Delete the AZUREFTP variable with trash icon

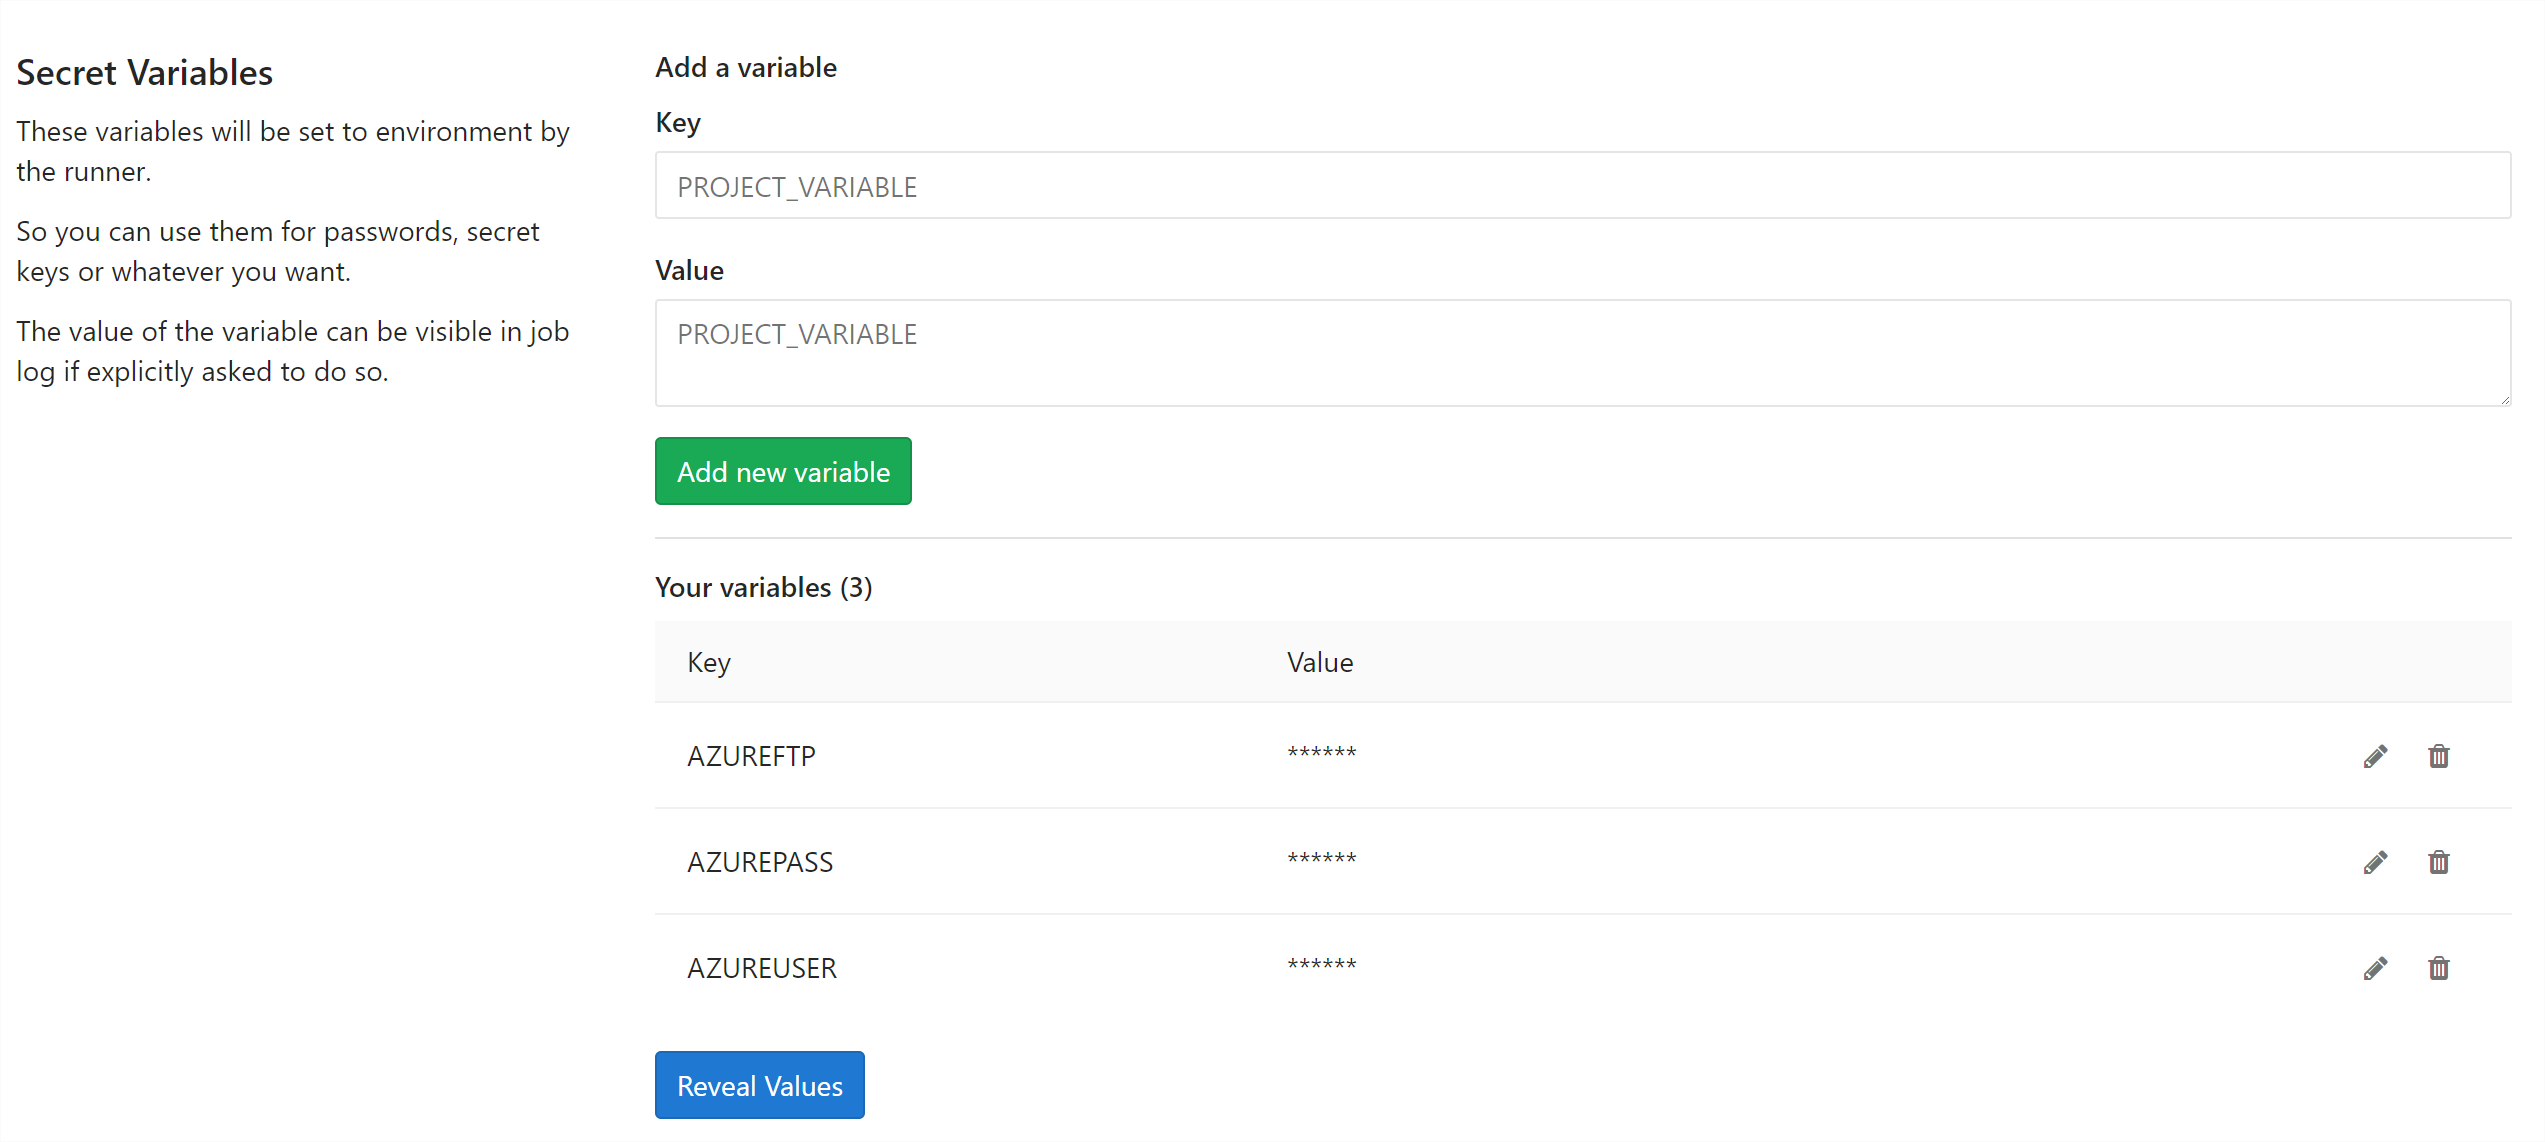(x=2440, y=757)
